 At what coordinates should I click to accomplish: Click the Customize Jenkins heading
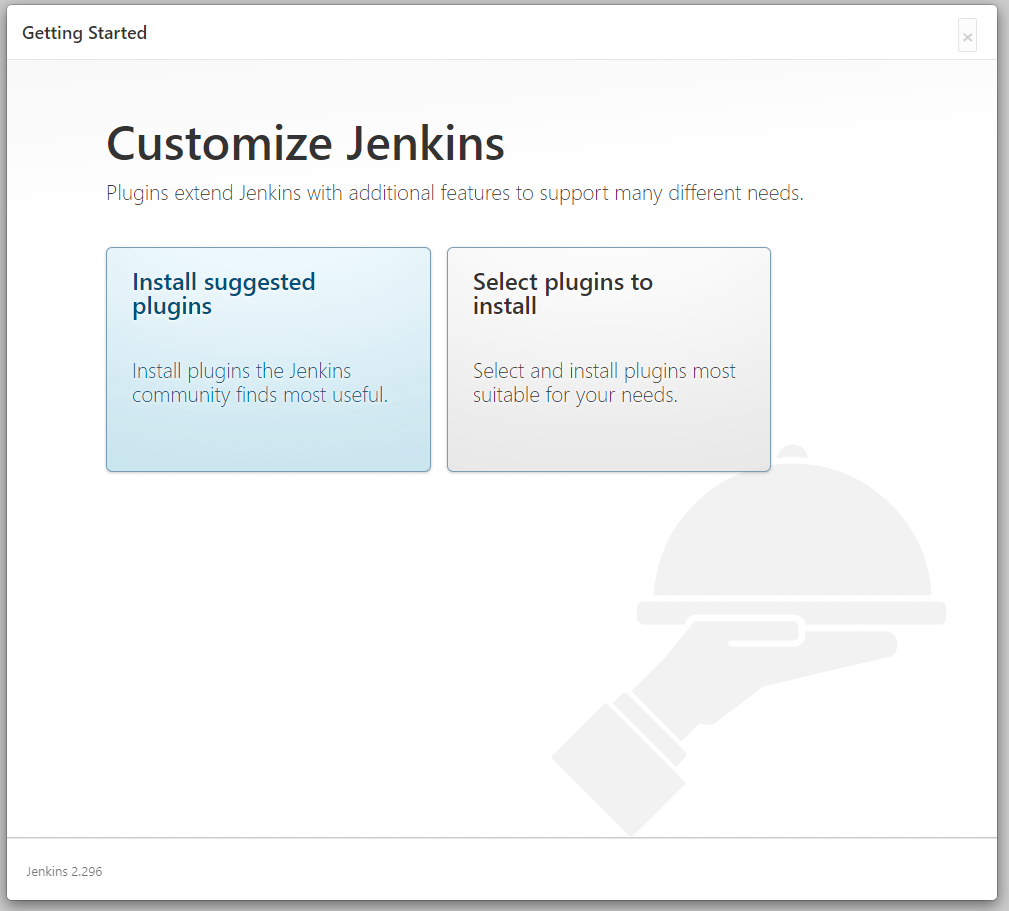point(305,143)
